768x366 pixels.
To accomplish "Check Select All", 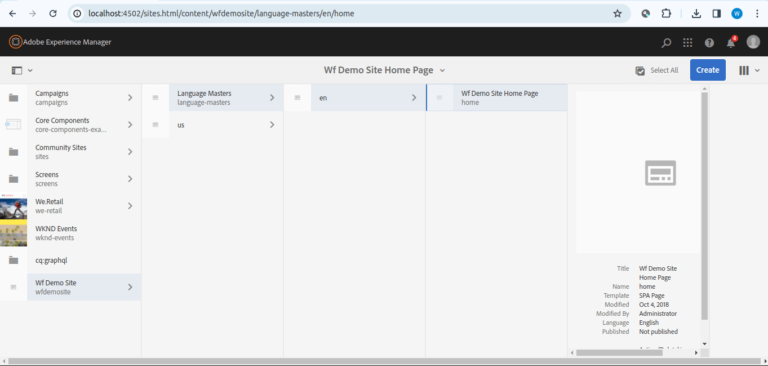I will (657, 71).
